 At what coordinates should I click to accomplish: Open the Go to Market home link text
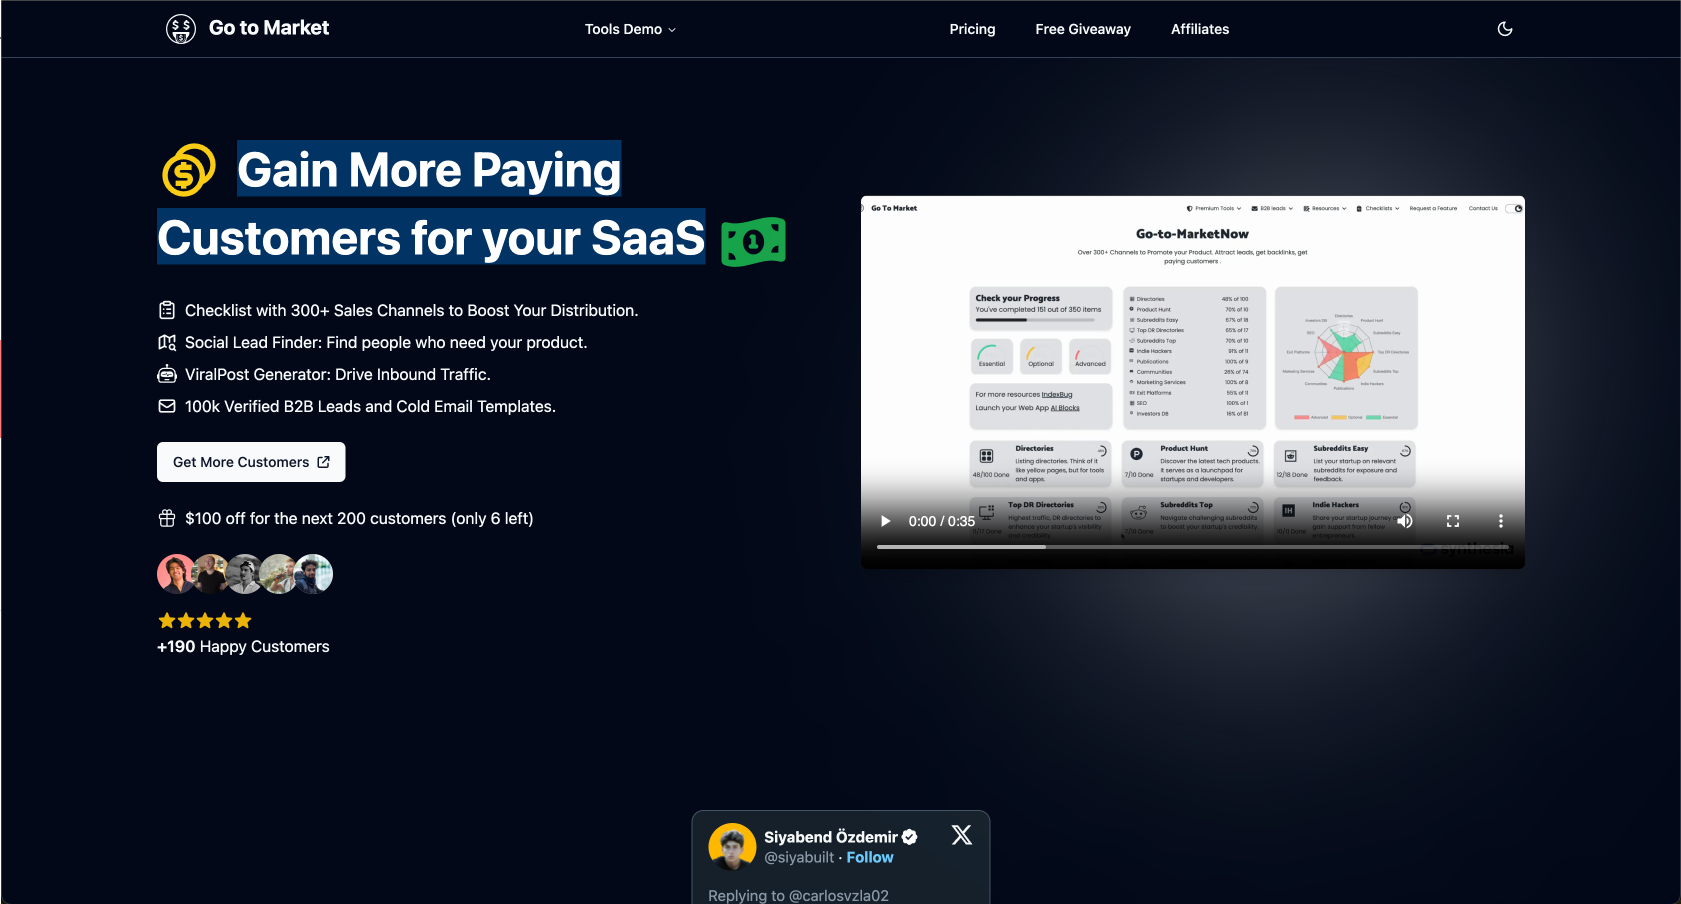tap(268, 28)
